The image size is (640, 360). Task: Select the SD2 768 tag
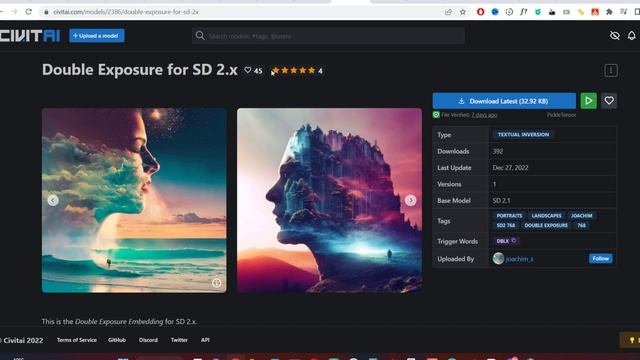click(x=505, y=225)
